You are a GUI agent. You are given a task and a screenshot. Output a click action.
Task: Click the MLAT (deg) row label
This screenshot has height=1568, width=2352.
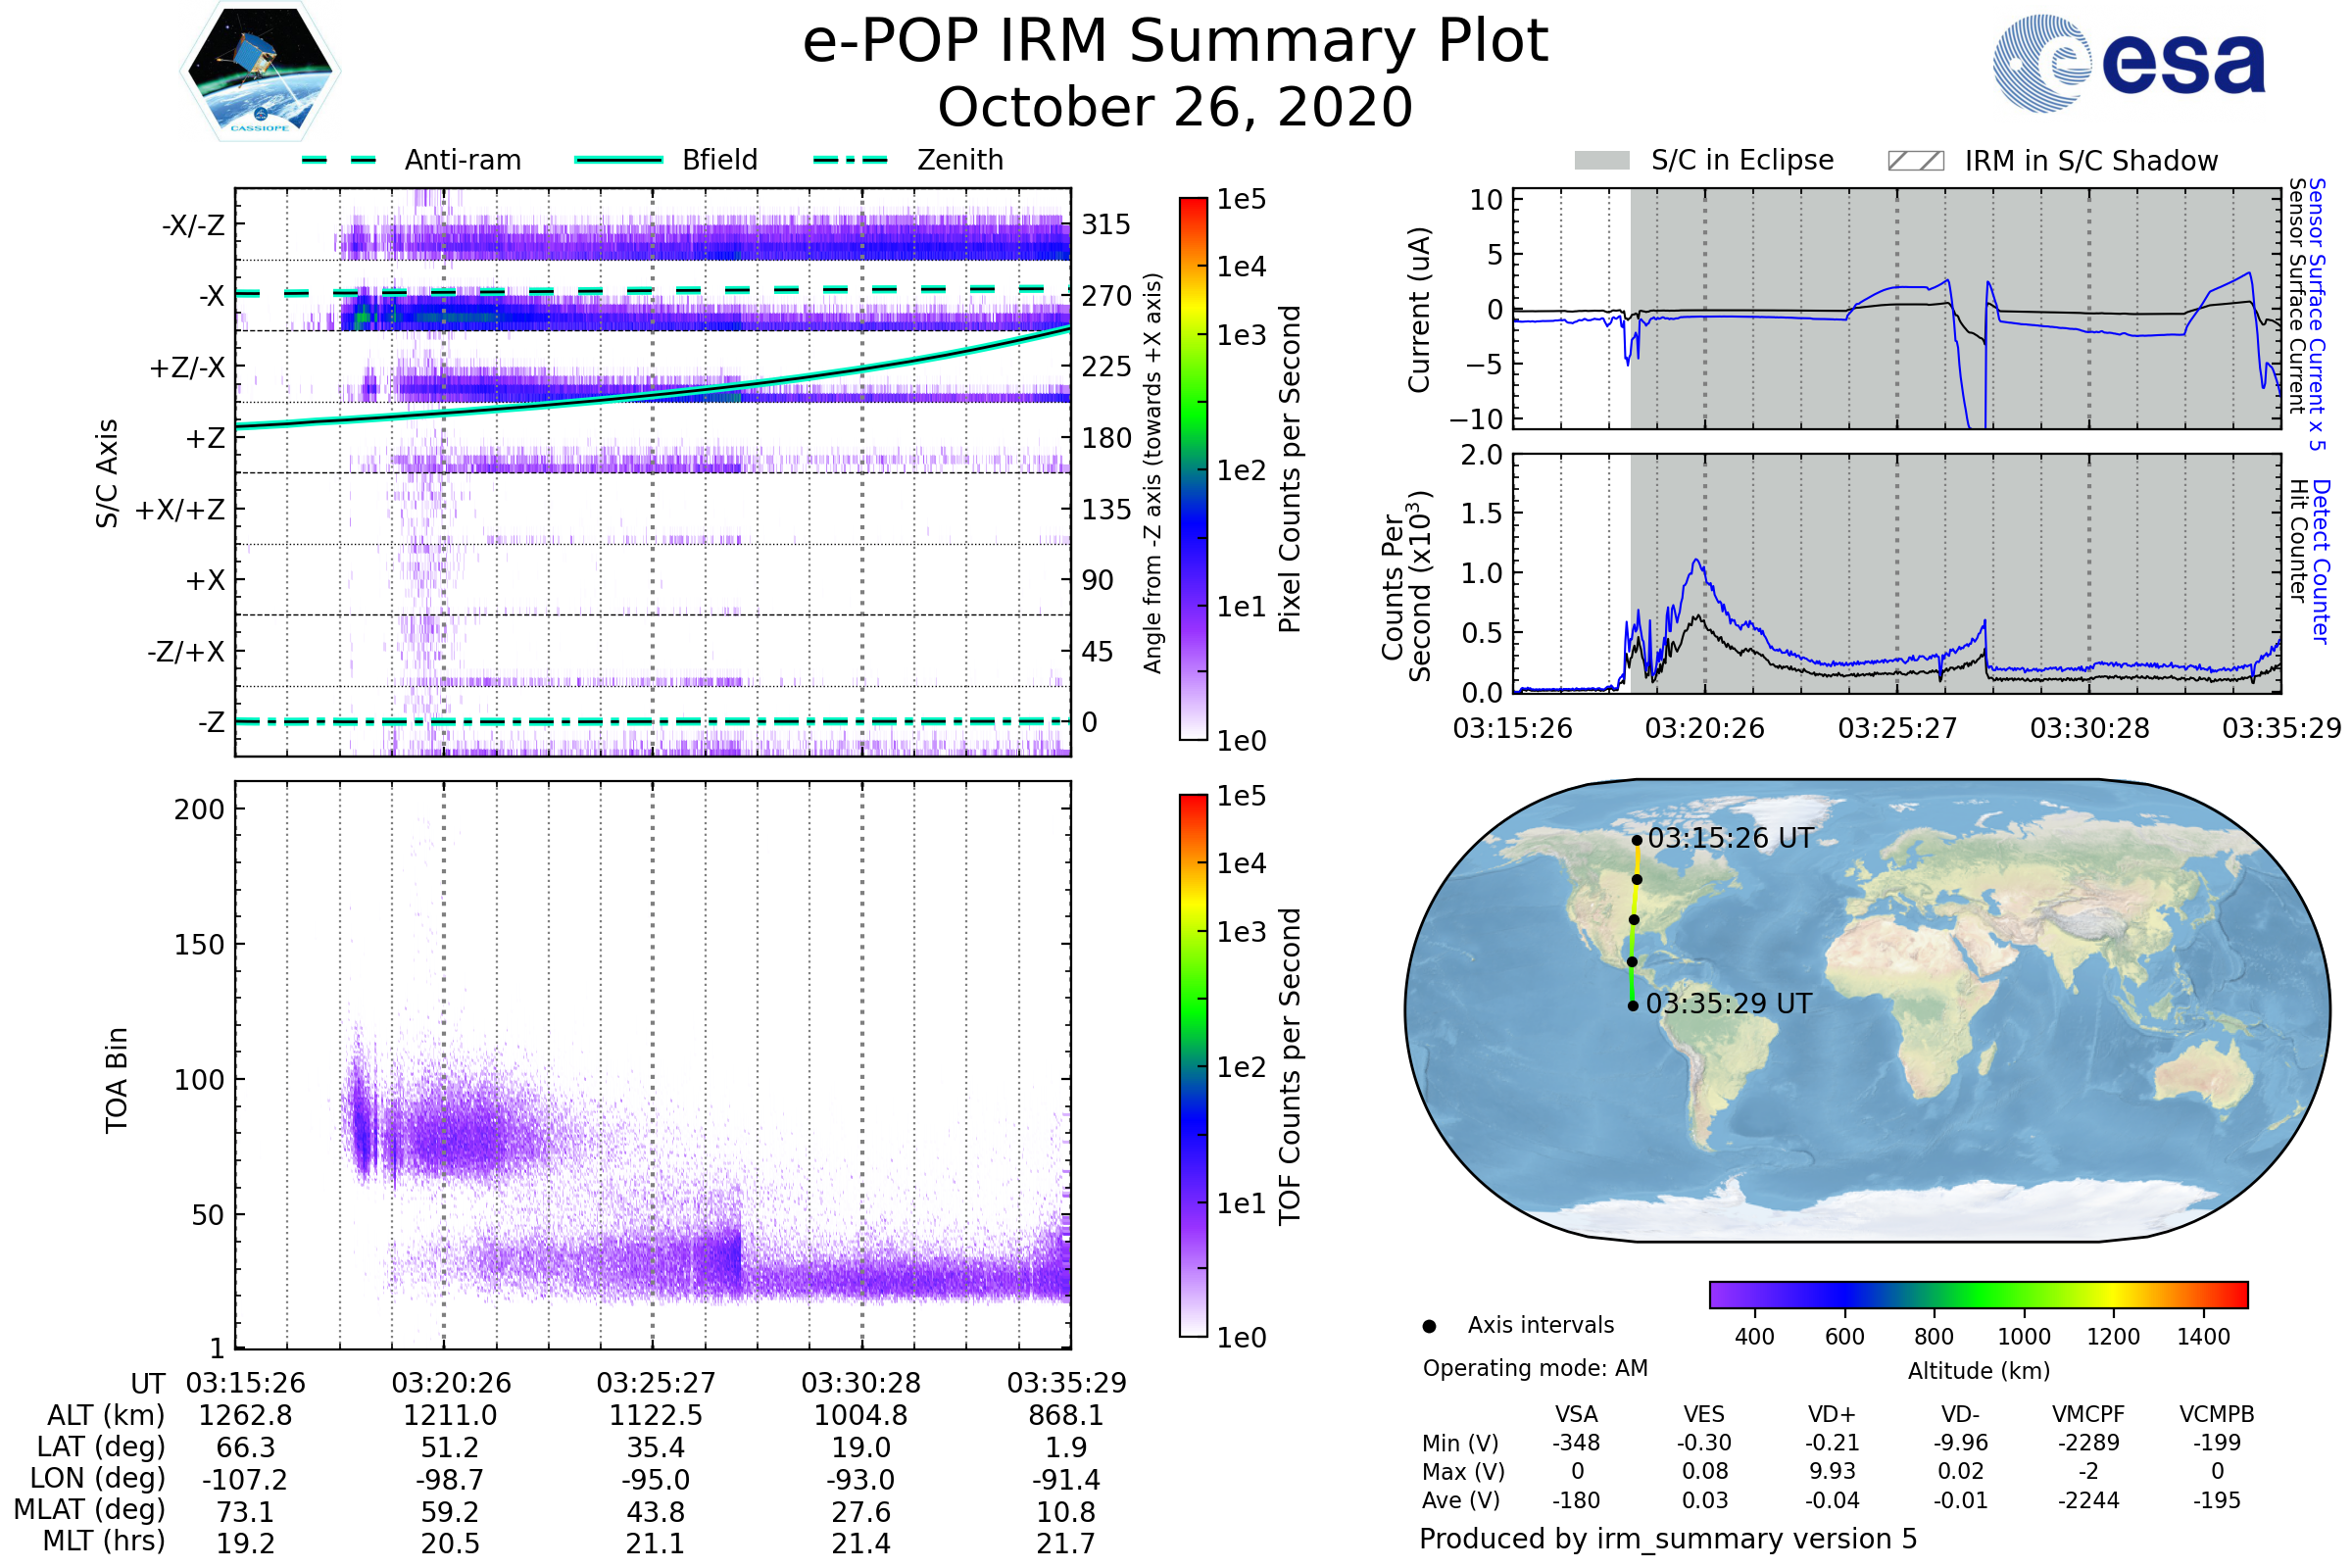(90, 1509)
